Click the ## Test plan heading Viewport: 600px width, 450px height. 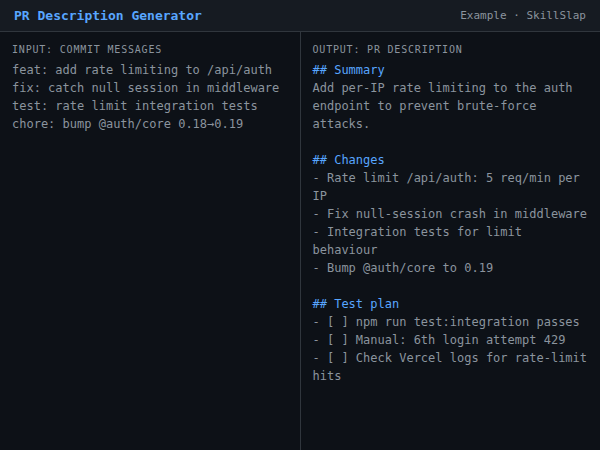[x=355, y=304]
